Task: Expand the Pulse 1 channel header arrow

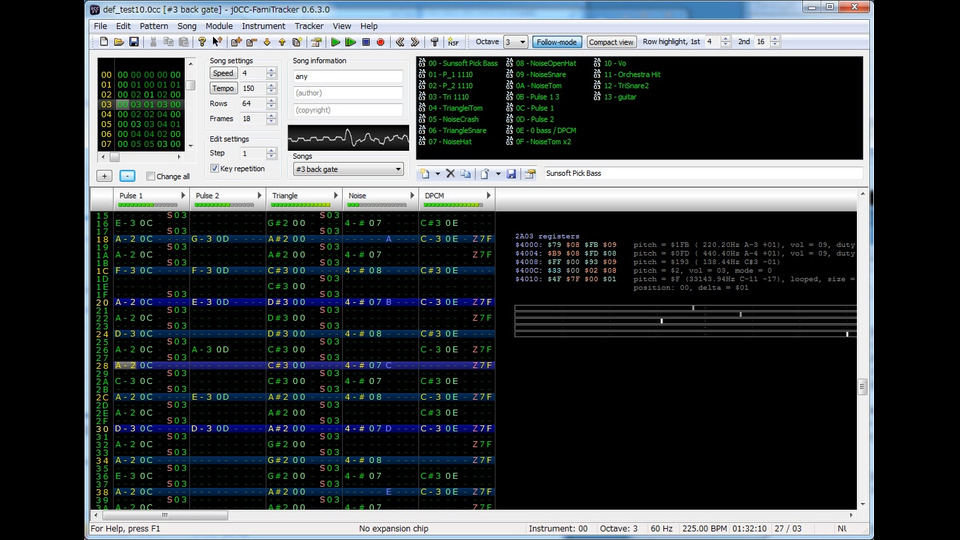Action: (181, 196)
